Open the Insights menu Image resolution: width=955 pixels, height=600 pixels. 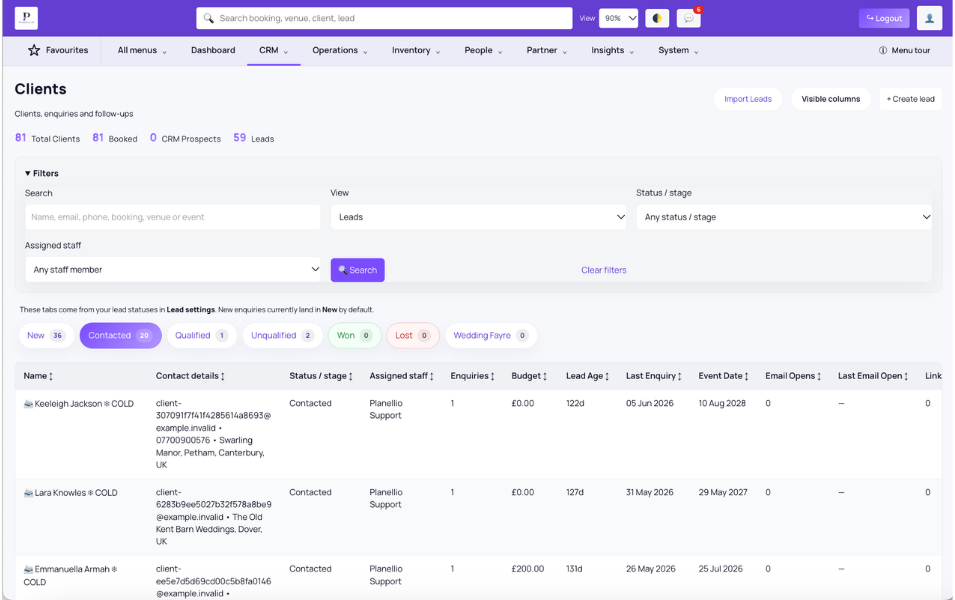point(612,51)
